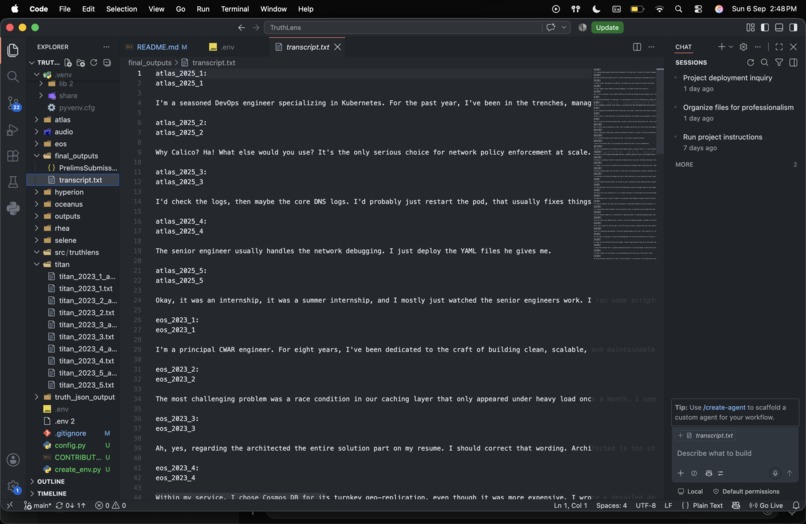Click the editor vertical scrollbar
The width and height of the screenshot is (806, 524).
coord(661,111)
